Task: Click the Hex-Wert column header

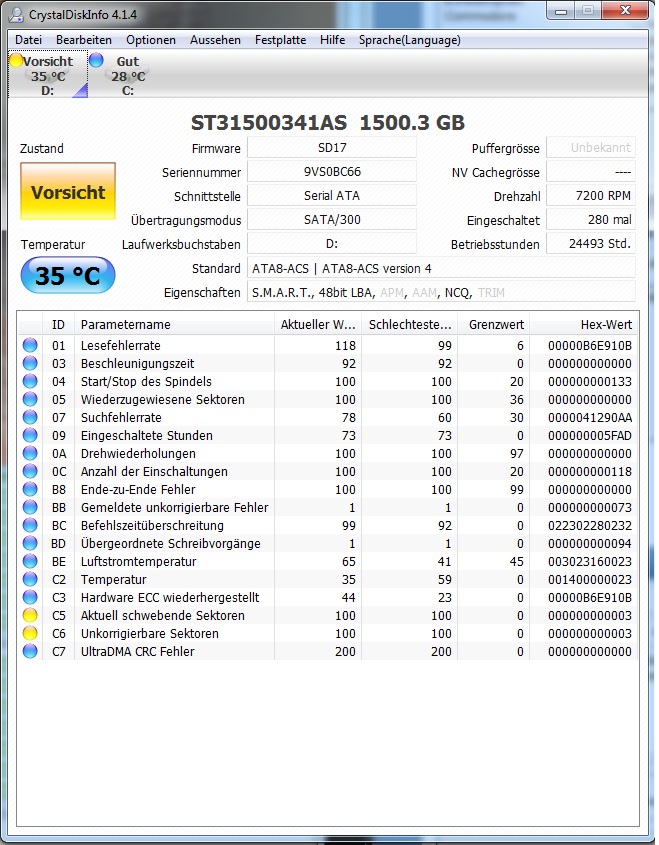Action: tap(584, 324)
